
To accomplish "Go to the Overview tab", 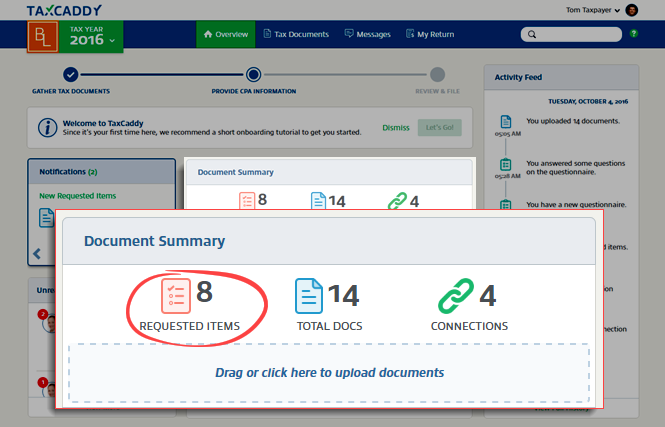I will (x=226, y=34).
